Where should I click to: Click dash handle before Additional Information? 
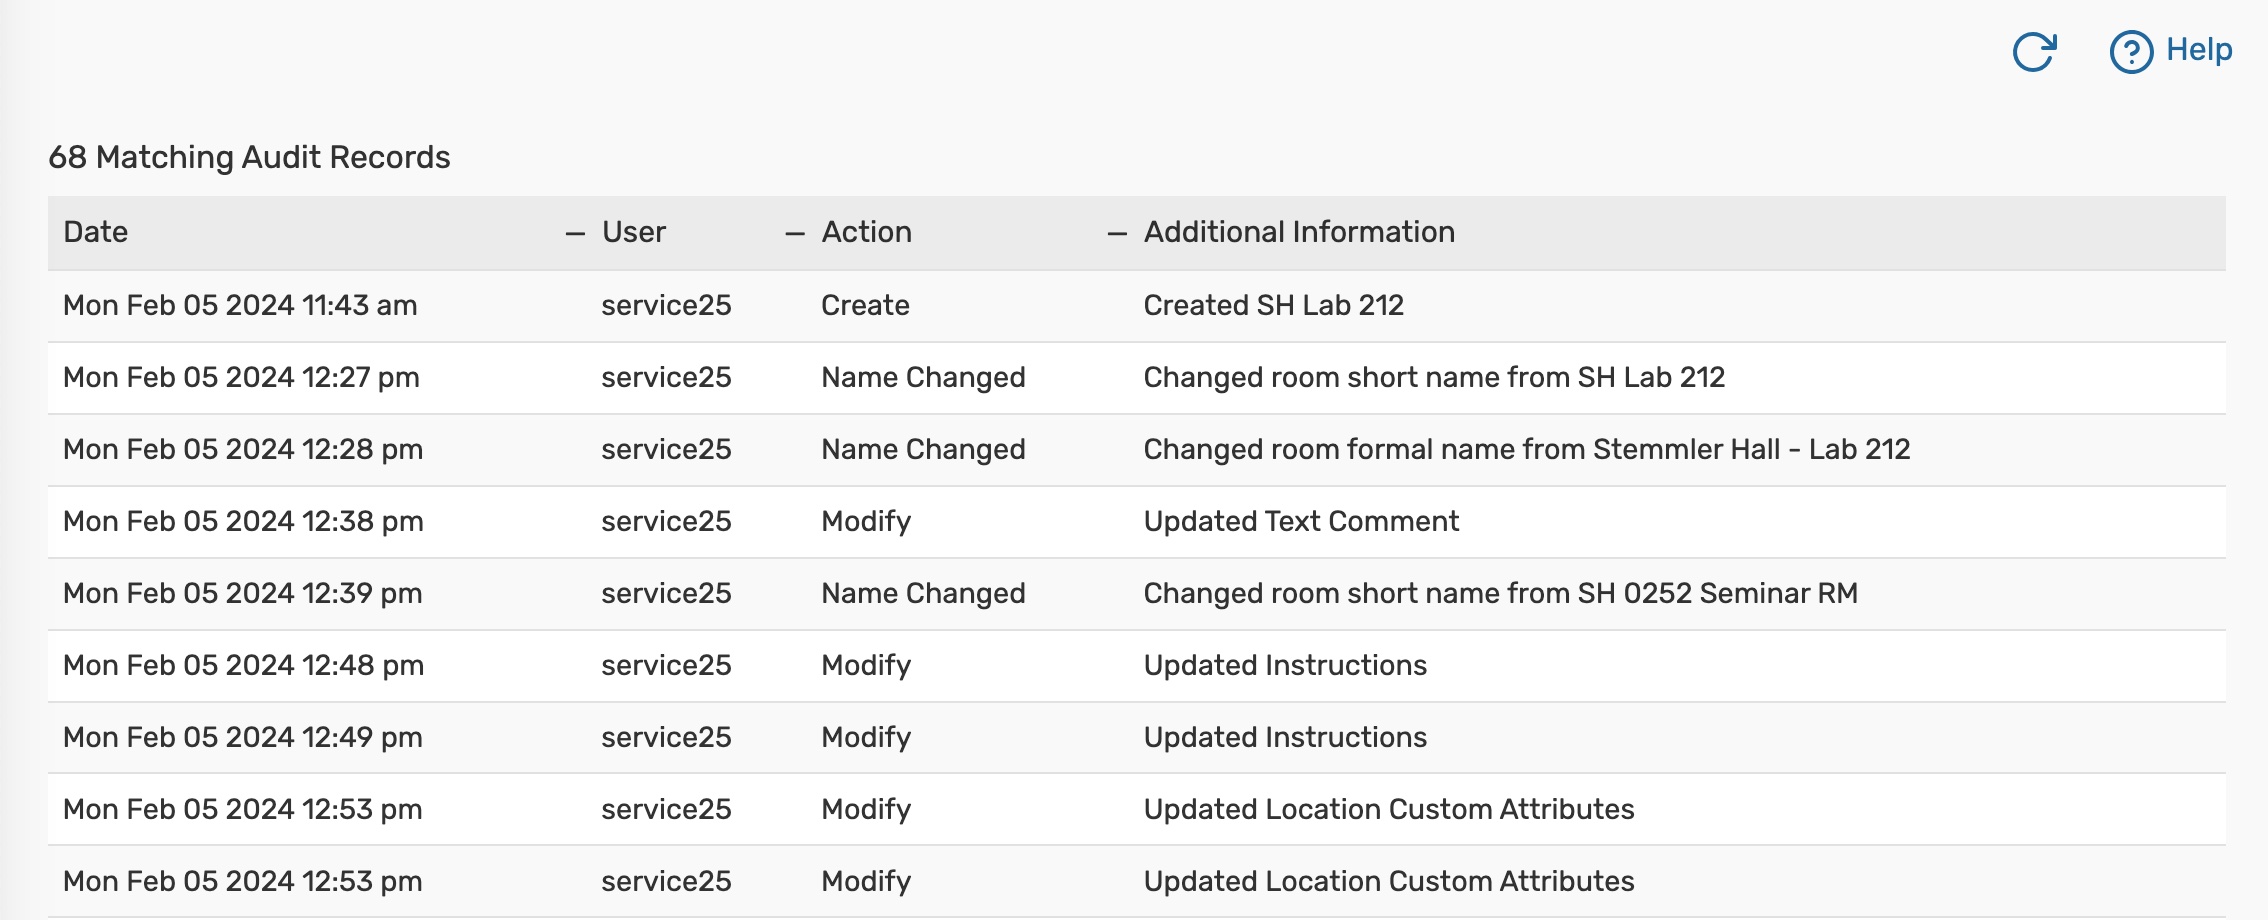pos(1117,234)
